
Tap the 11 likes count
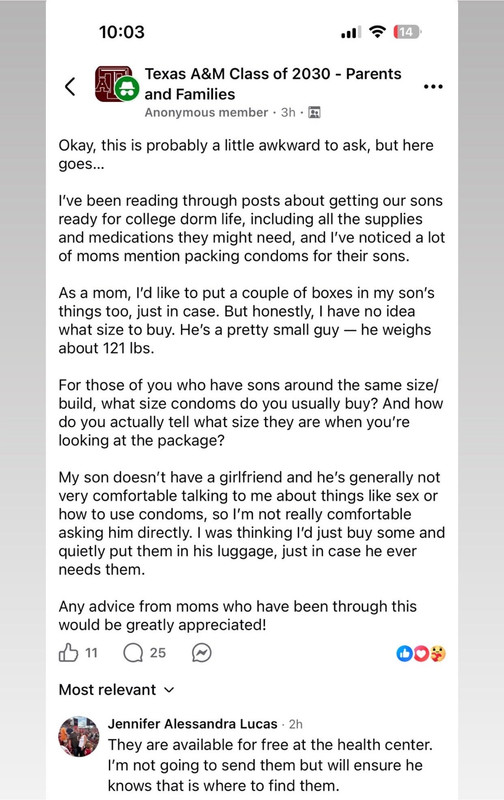point(91,653)
